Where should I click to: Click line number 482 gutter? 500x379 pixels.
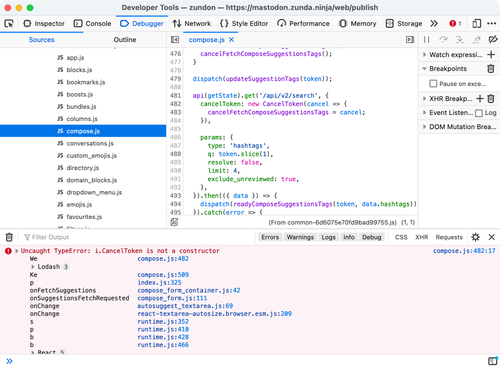pos(175,104)
